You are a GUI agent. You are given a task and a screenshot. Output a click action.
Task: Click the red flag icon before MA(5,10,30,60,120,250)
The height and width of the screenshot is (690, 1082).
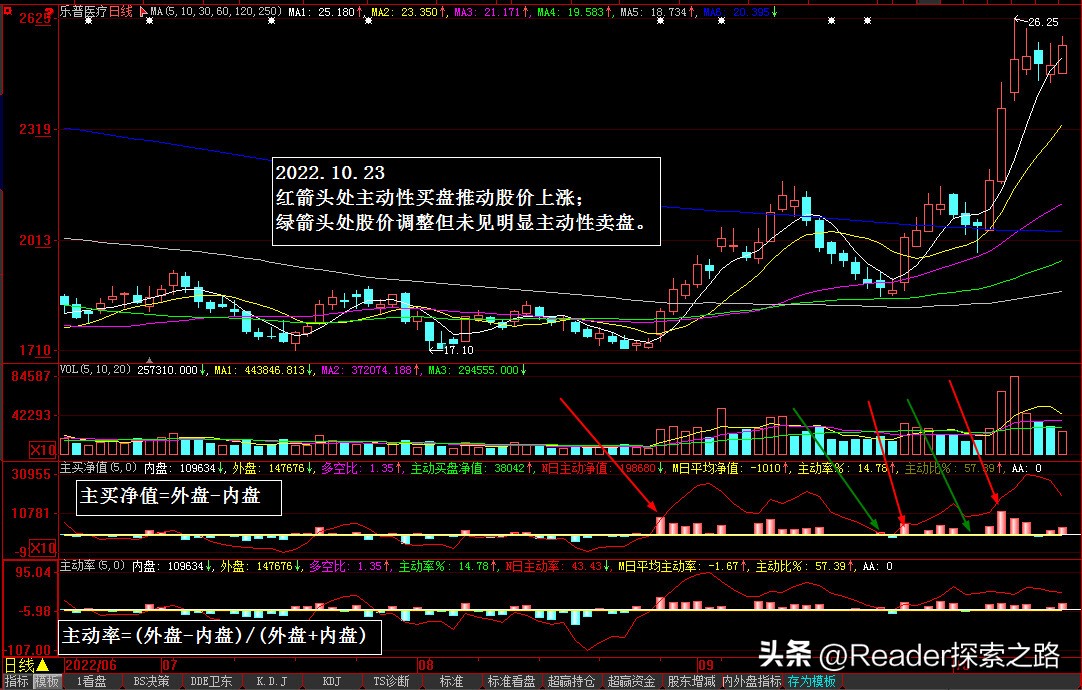point(143,12)
